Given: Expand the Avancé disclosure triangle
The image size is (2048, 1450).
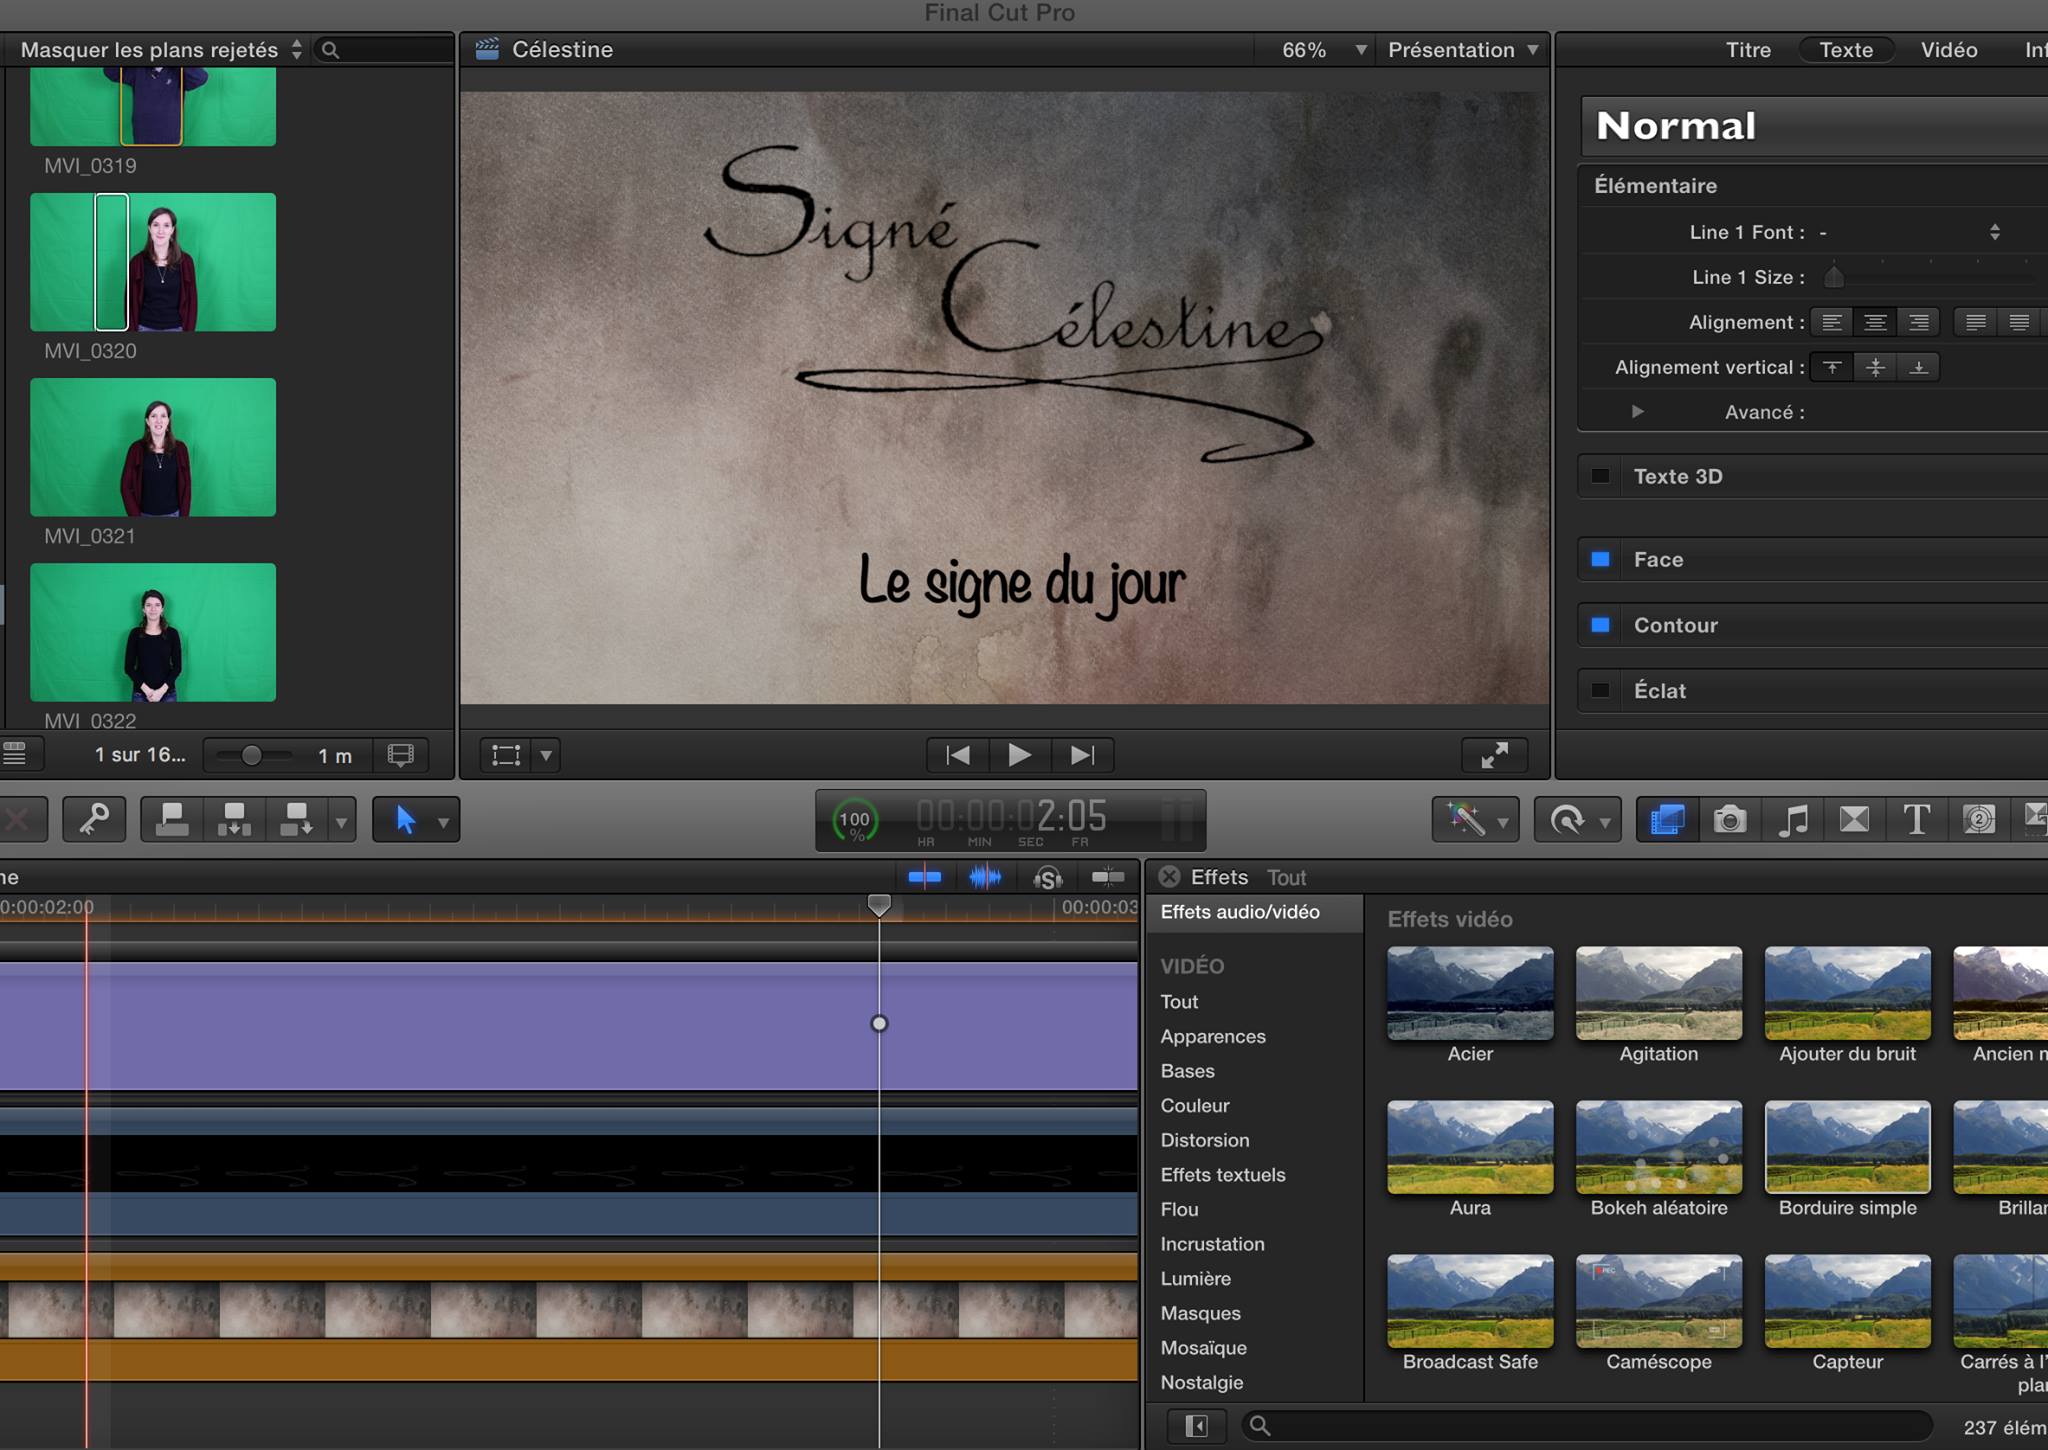Looking at the screenshot, I should (1637, 412).
